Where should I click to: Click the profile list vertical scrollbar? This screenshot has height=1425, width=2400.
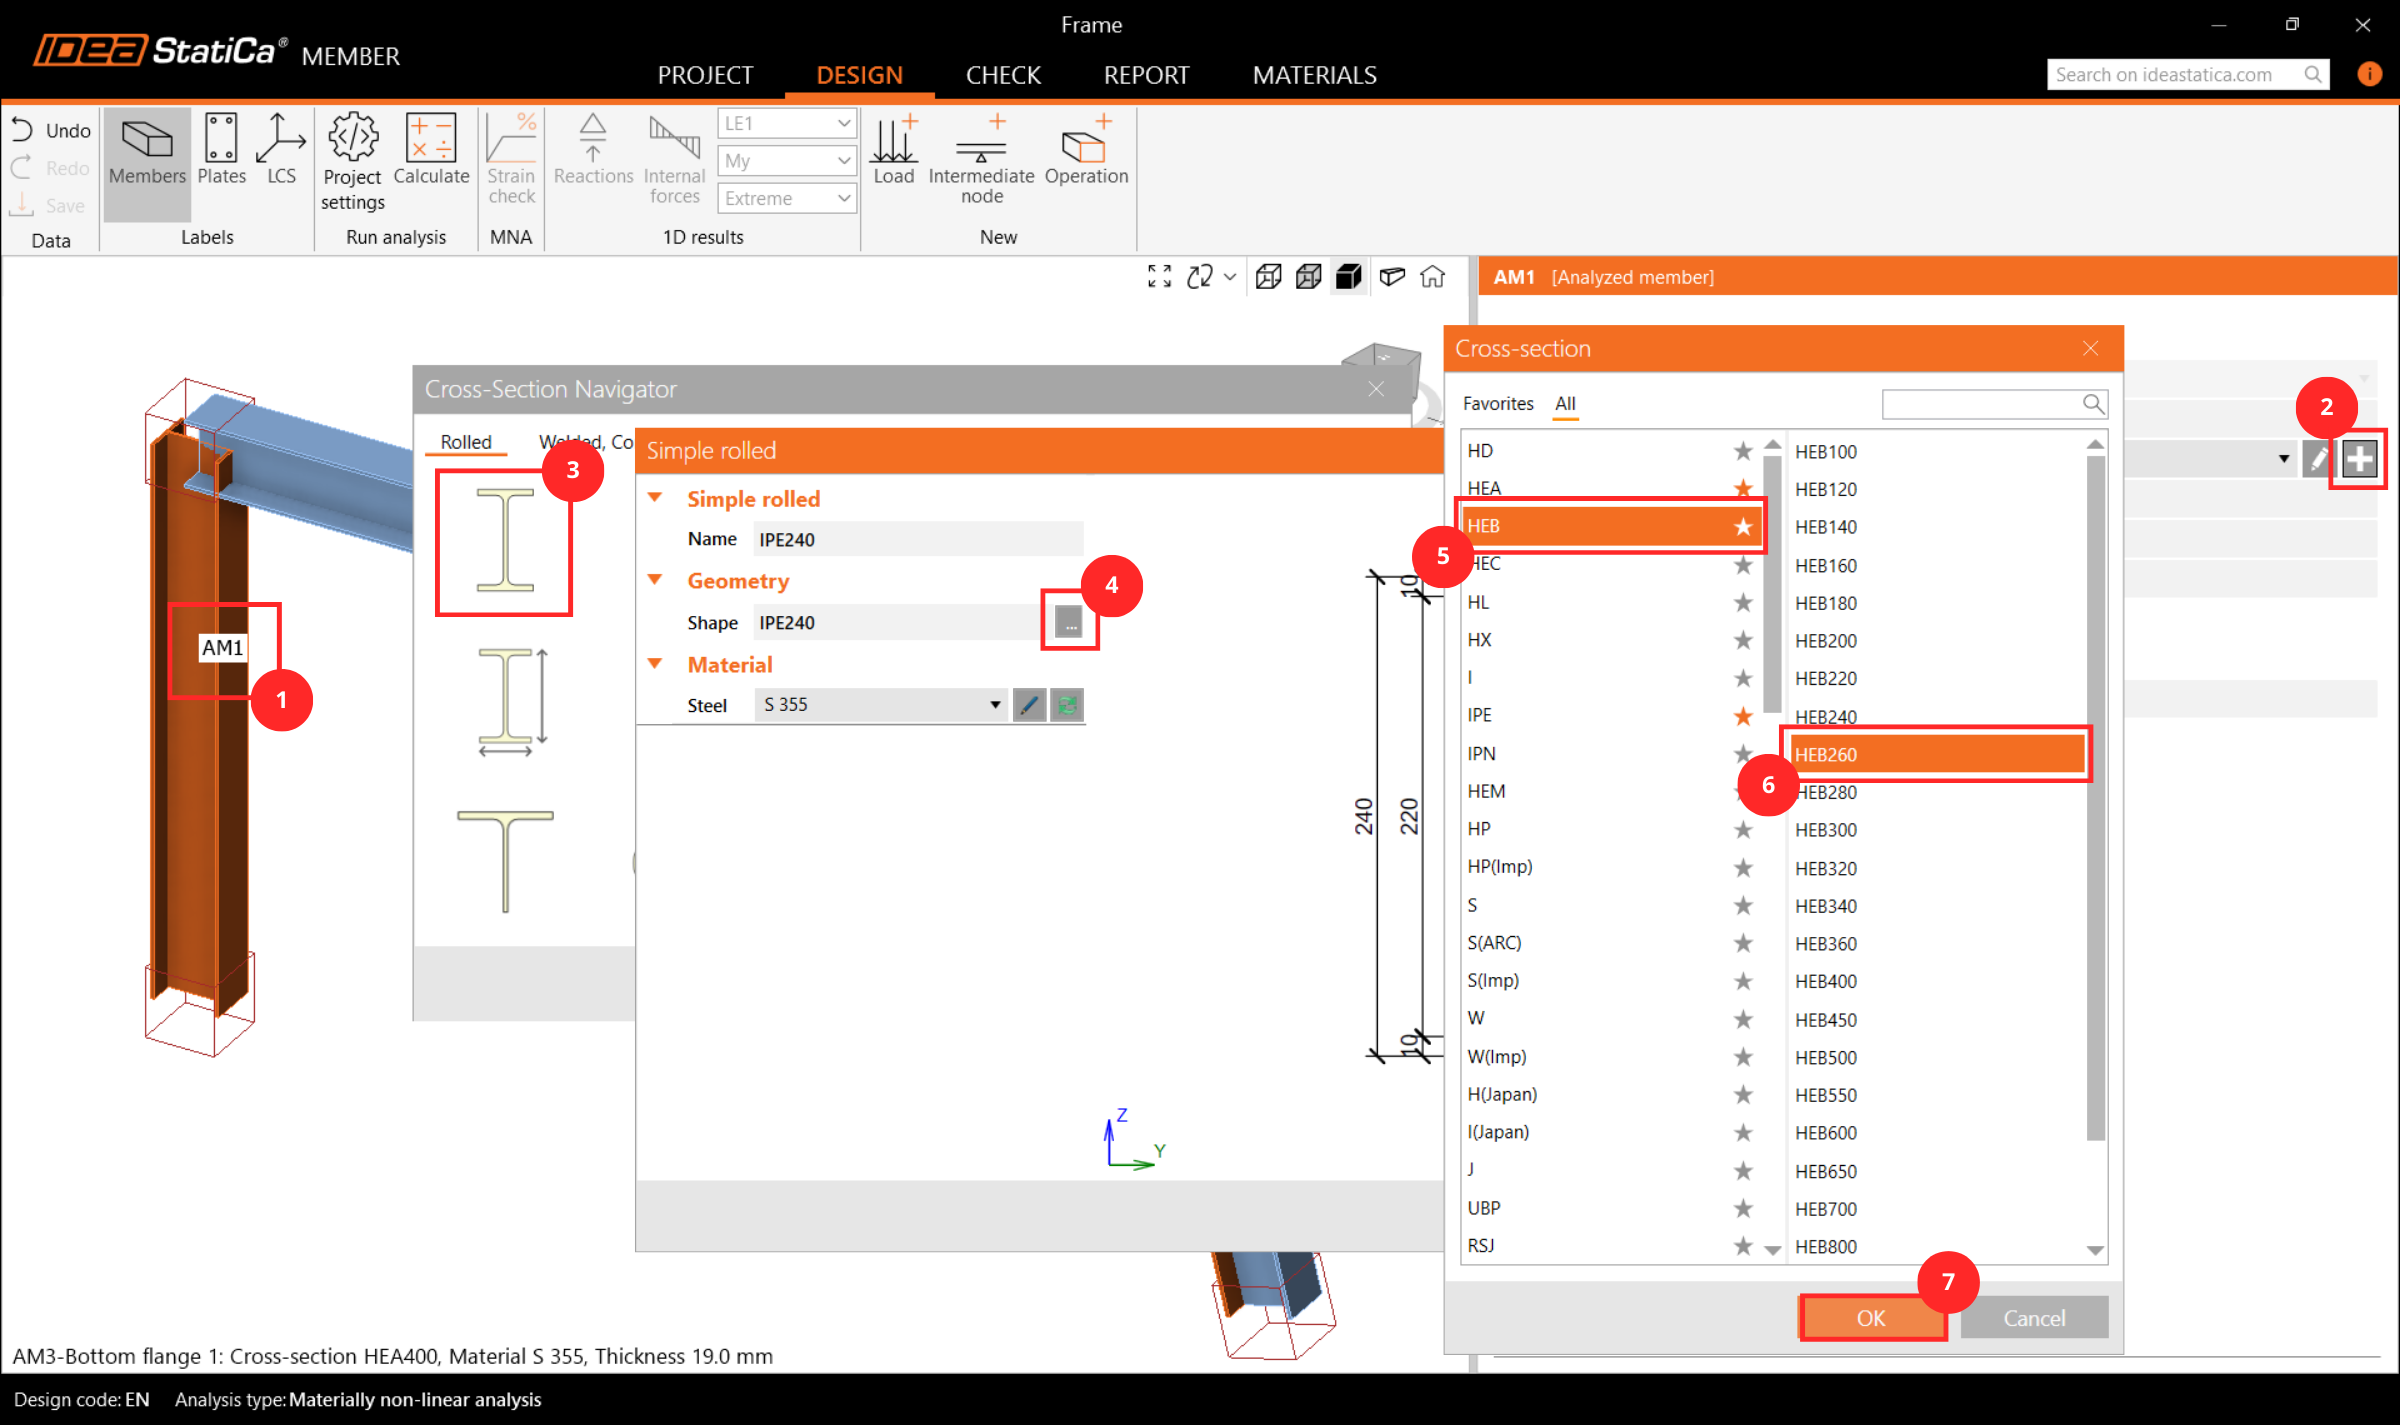pos(2095,800)
